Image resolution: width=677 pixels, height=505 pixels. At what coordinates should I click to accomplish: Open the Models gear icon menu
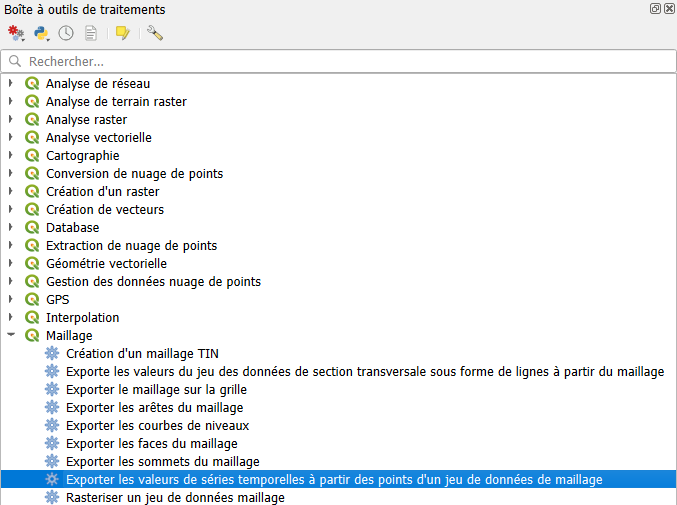pyautogui.click(x=16, y=33)
